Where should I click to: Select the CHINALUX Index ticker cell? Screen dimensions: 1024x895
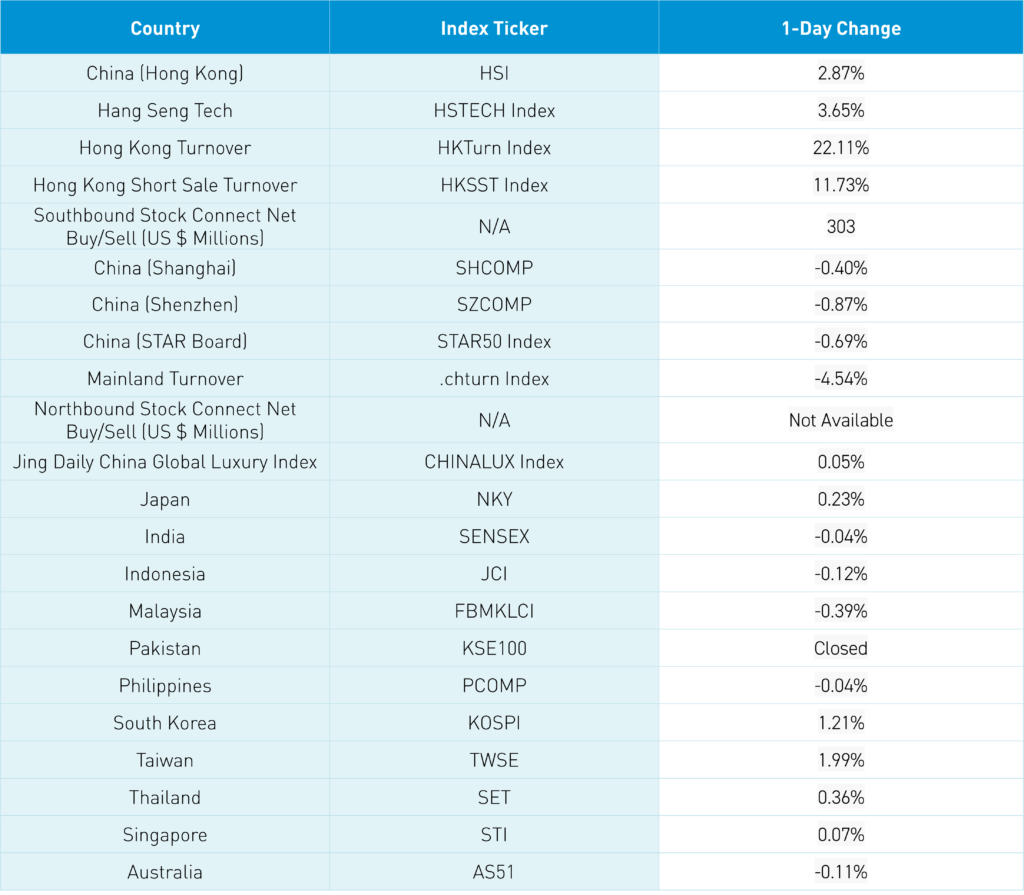[x=494, y=462]
